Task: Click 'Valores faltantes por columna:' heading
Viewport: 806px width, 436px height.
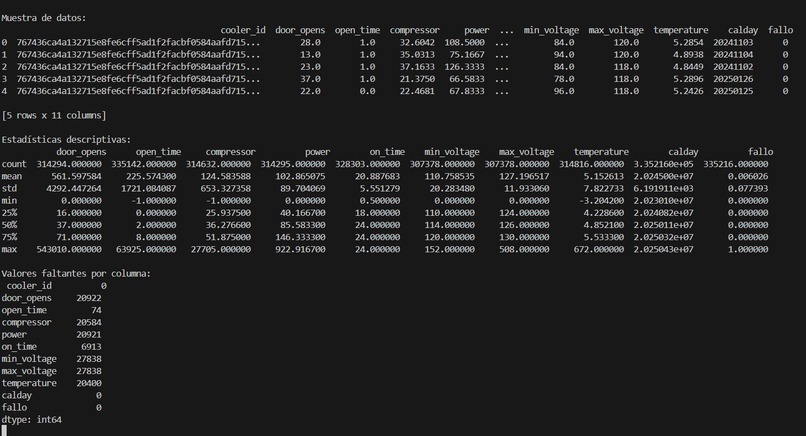Action: pos(76,274)
